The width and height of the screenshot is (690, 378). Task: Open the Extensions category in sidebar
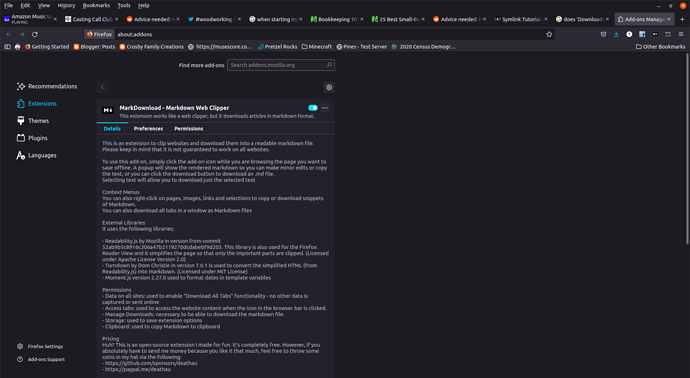point(37,103)
